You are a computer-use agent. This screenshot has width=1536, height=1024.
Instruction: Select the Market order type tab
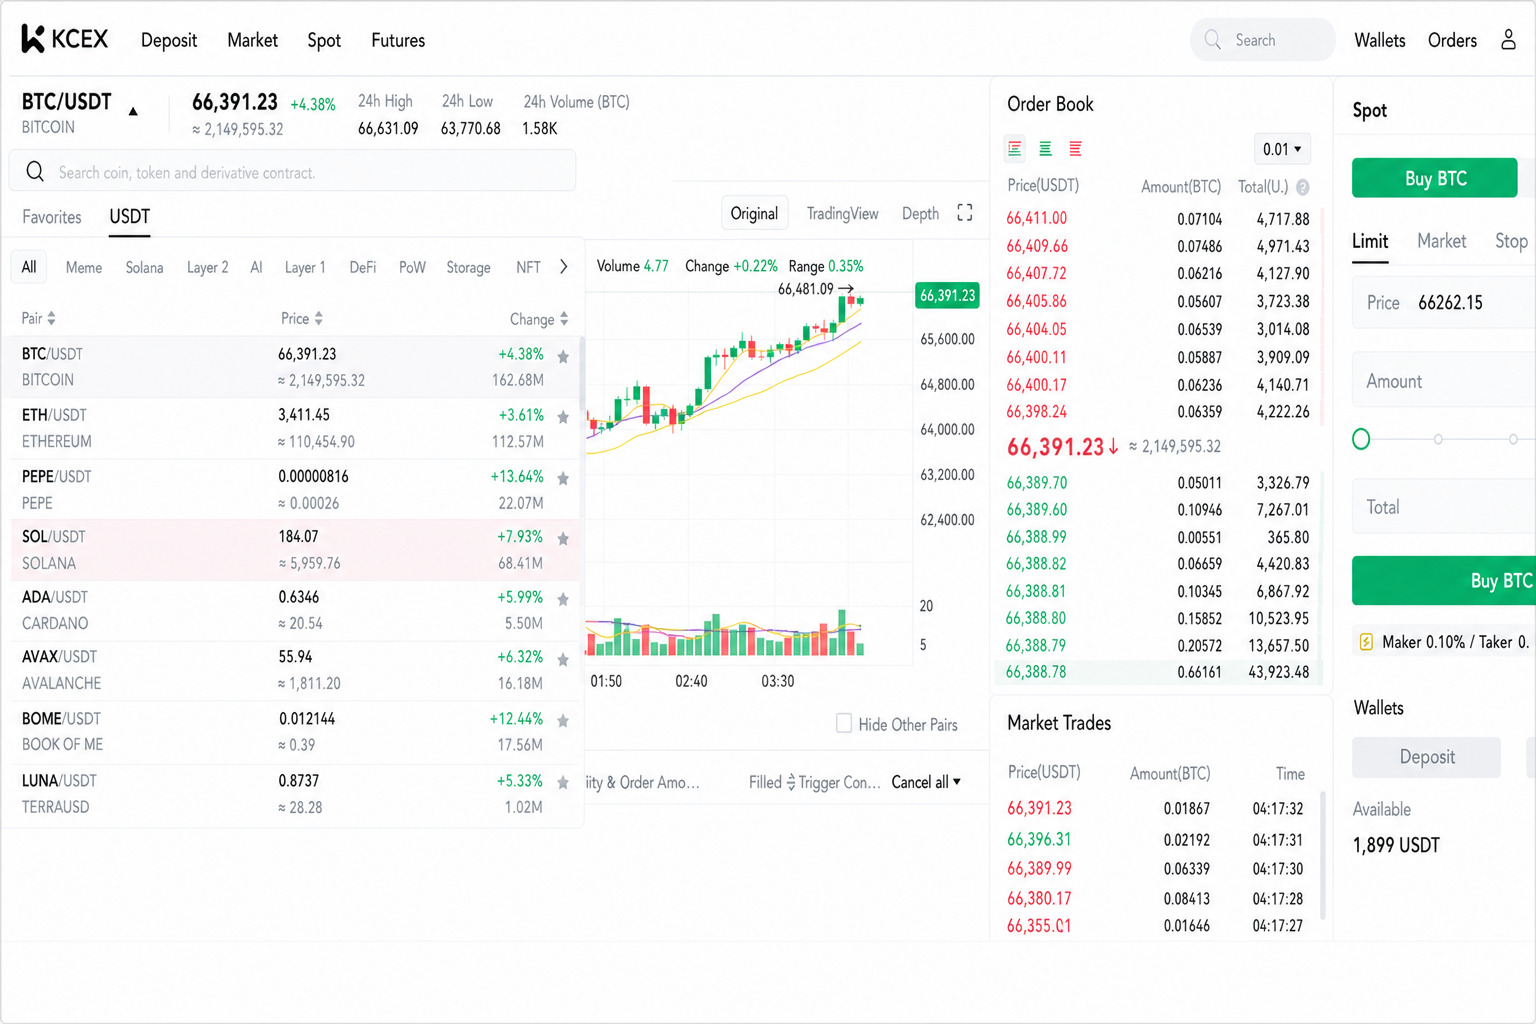coord(1442,241)
